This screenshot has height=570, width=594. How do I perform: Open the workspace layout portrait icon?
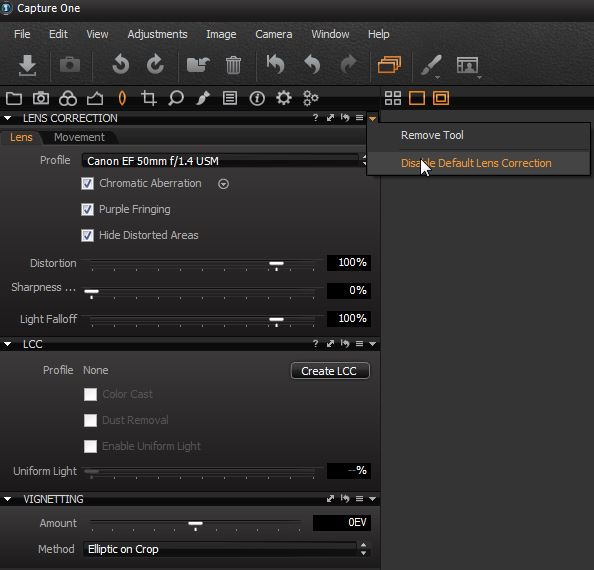click(x=468, y=66)
